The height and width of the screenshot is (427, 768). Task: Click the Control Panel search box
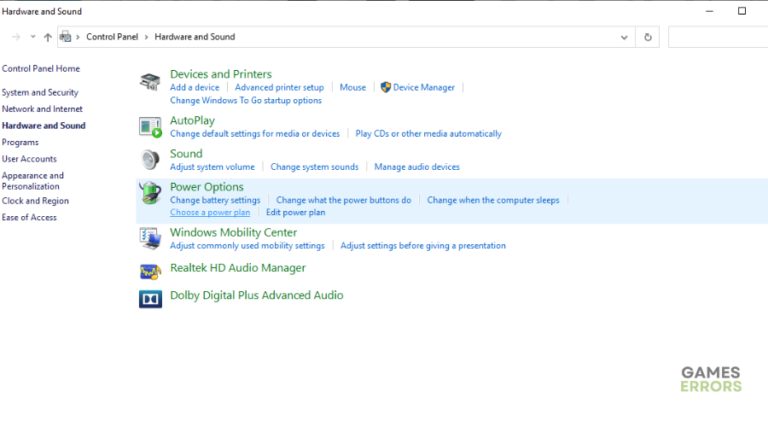(x=717, y=37)
